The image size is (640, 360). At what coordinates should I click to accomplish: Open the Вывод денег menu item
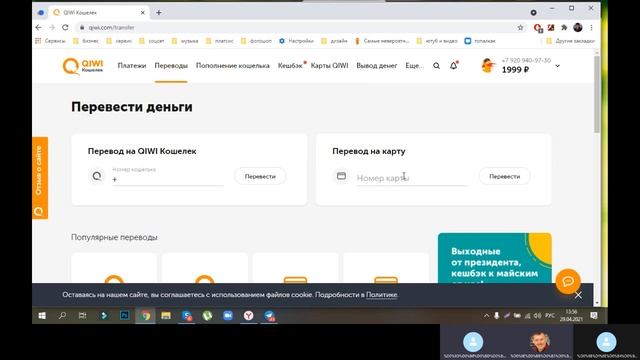pyautogui.click(x=376, y=66)
